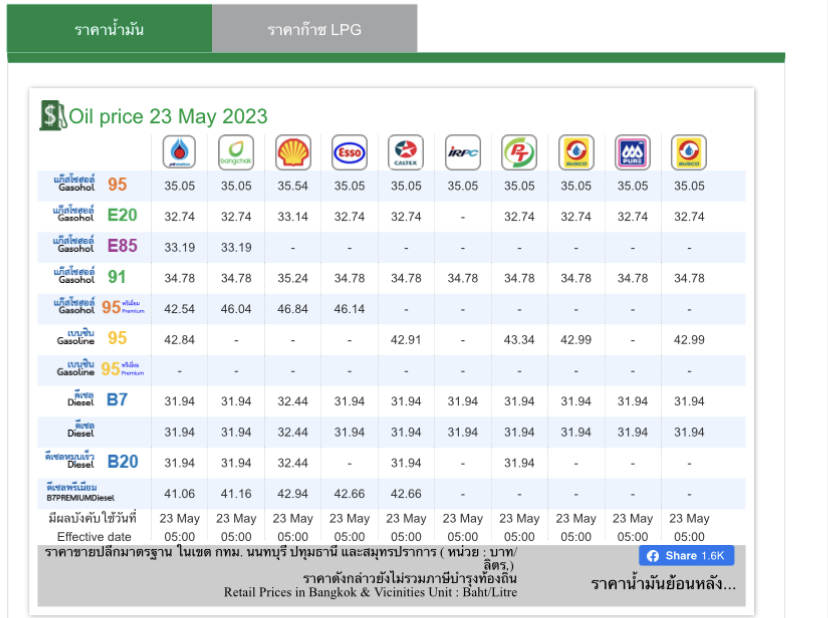Click the green fuel pump dollar icon
This screenshot has height=618, width=828.
click(x=53, y=115)
